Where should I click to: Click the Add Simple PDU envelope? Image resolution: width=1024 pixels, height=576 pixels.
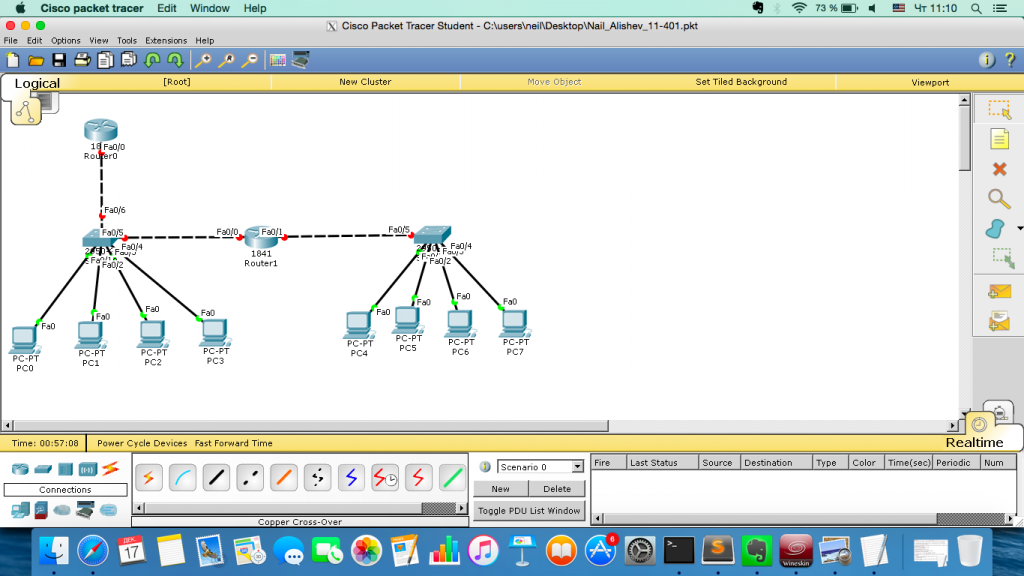998,291
